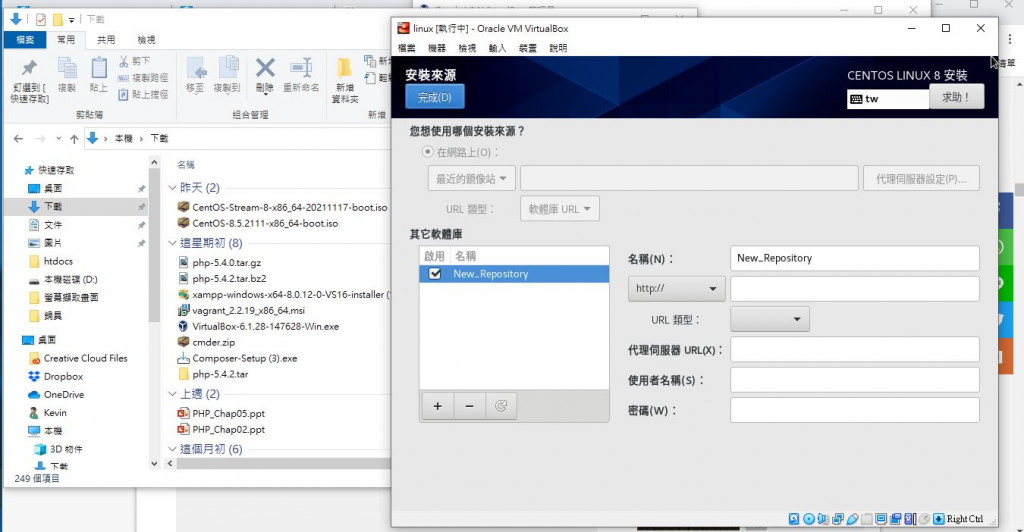Image resolution: width=1024 pixels, height=532 pixels.
Task: Open the Input menu in VirtualBox window
Action: tap(498, 48)
